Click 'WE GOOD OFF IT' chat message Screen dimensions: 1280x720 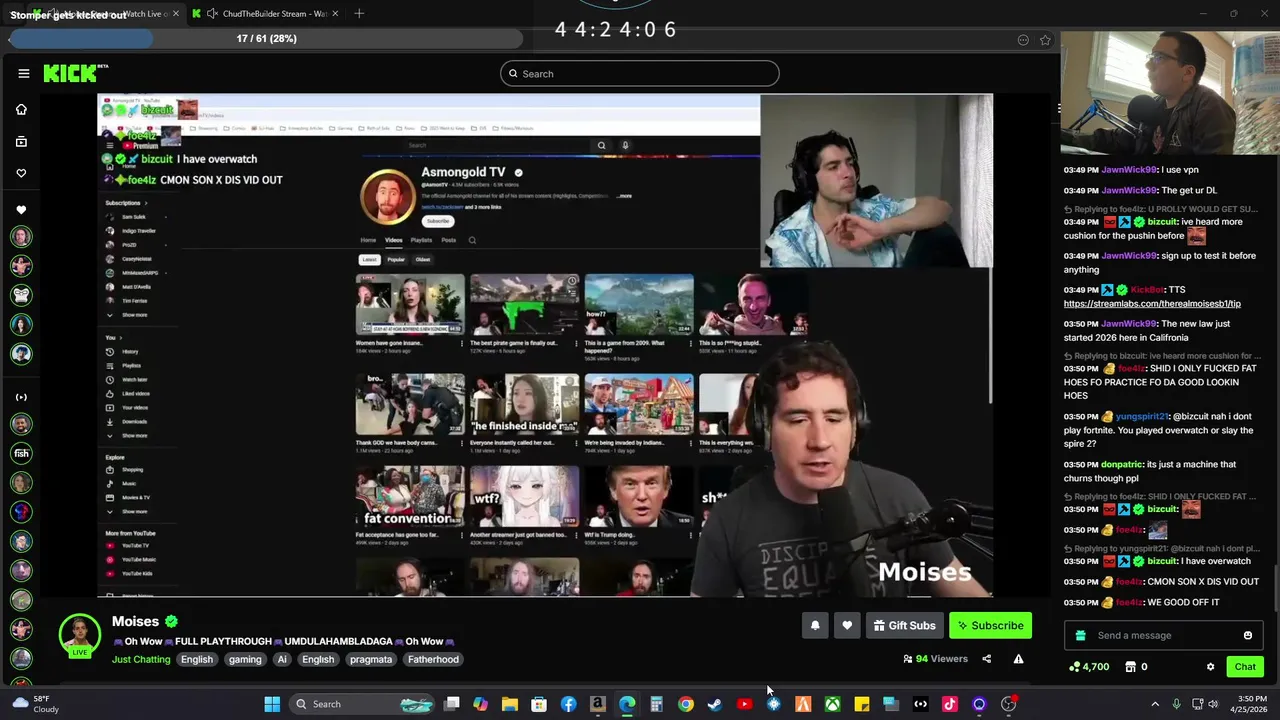click(x=1183, y=602)
